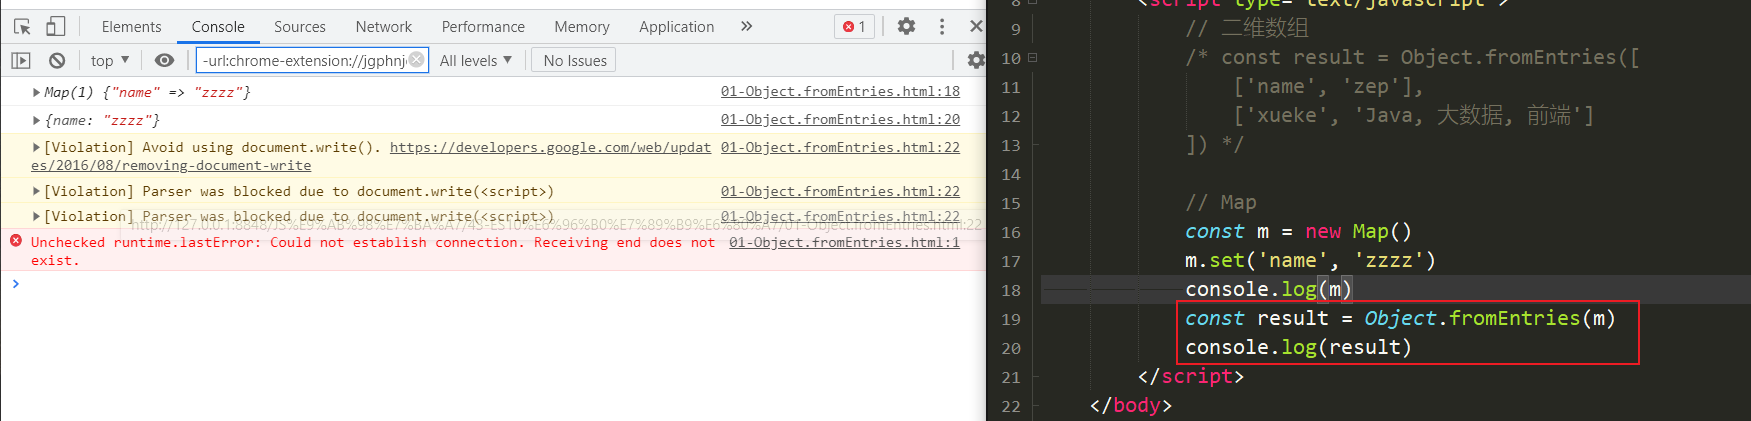Viewport: 1751px width, 421px height.
Task: Open the All levels dropdown
Action: click(476, 61)
